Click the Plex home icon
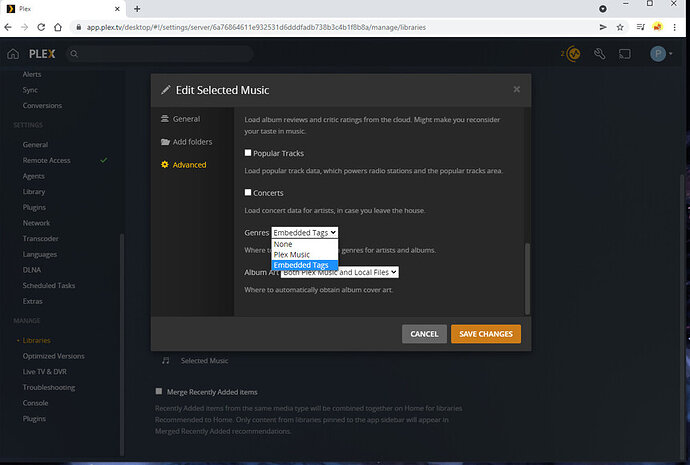 coord(13,54)
